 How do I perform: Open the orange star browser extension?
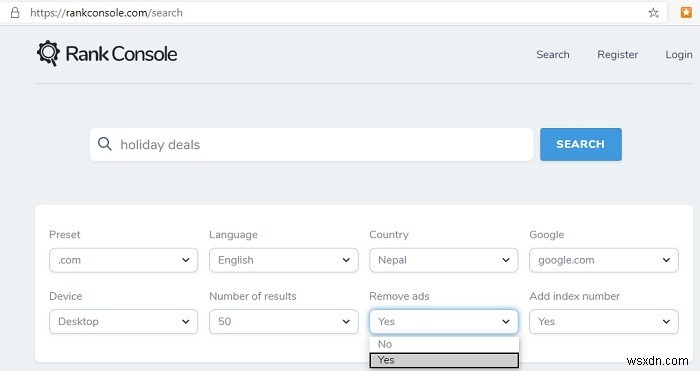tap(686, 13)
